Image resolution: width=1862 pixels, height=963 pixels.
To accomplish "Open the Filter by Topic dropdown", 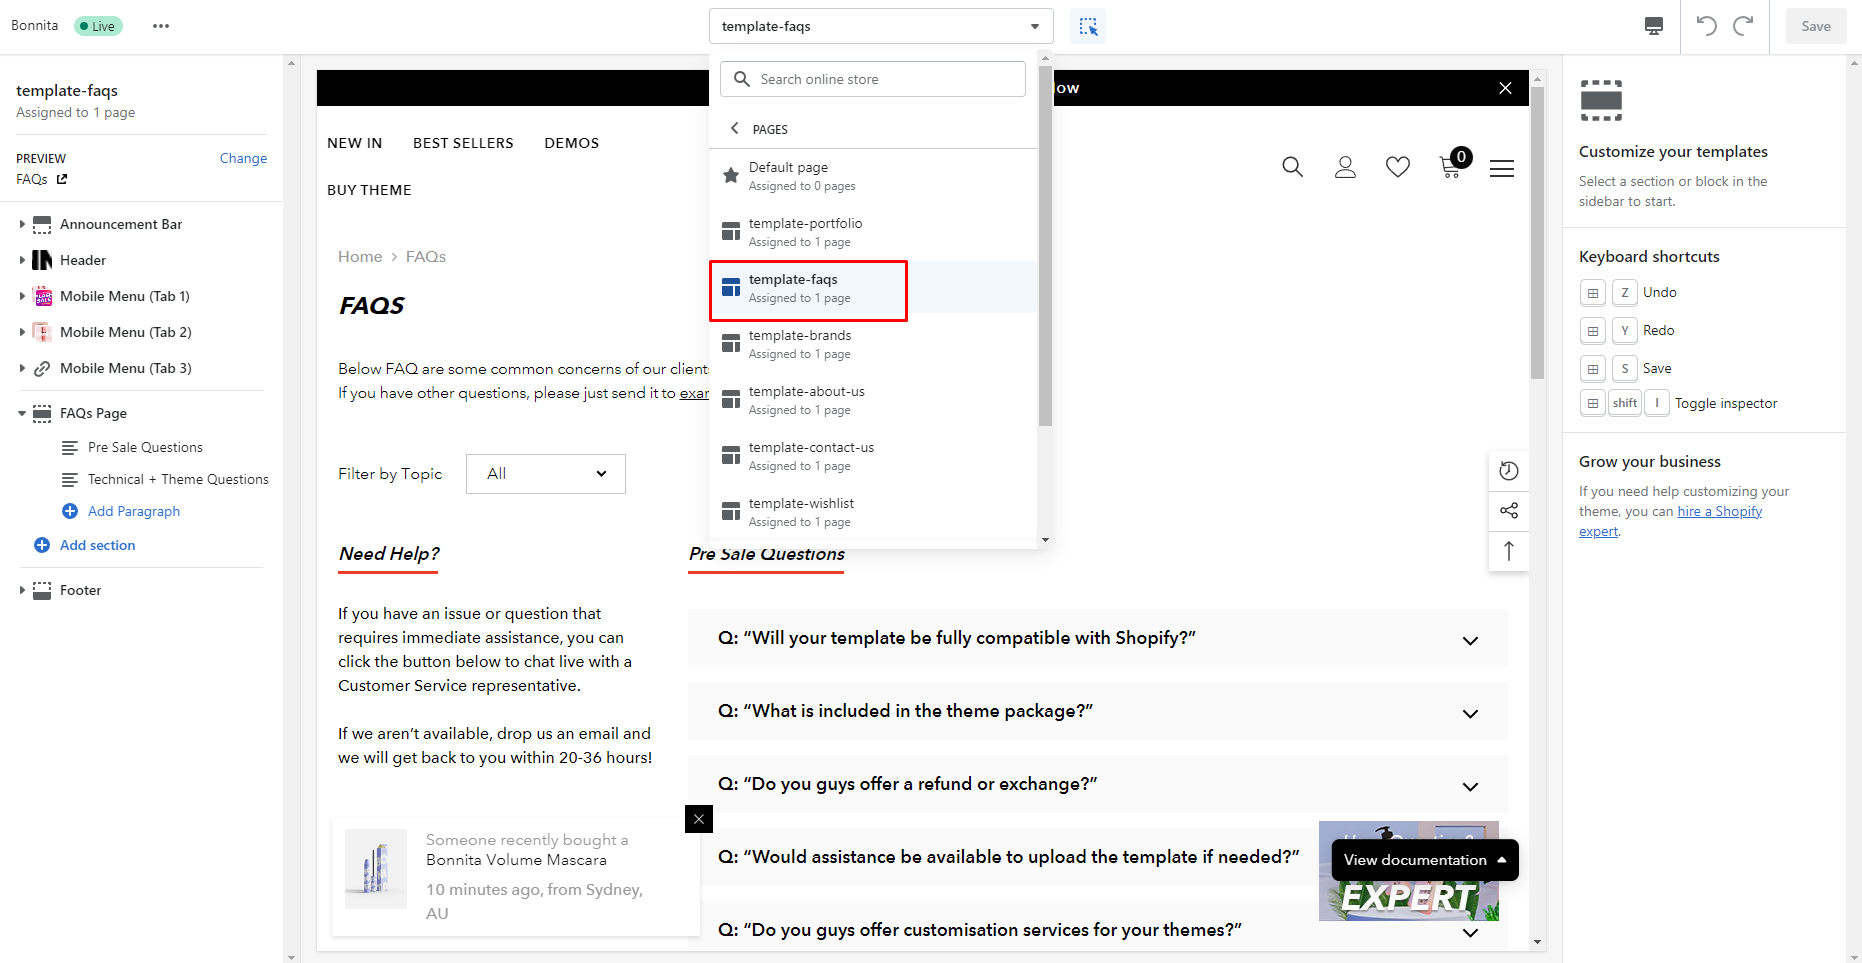I will point(546,474).
